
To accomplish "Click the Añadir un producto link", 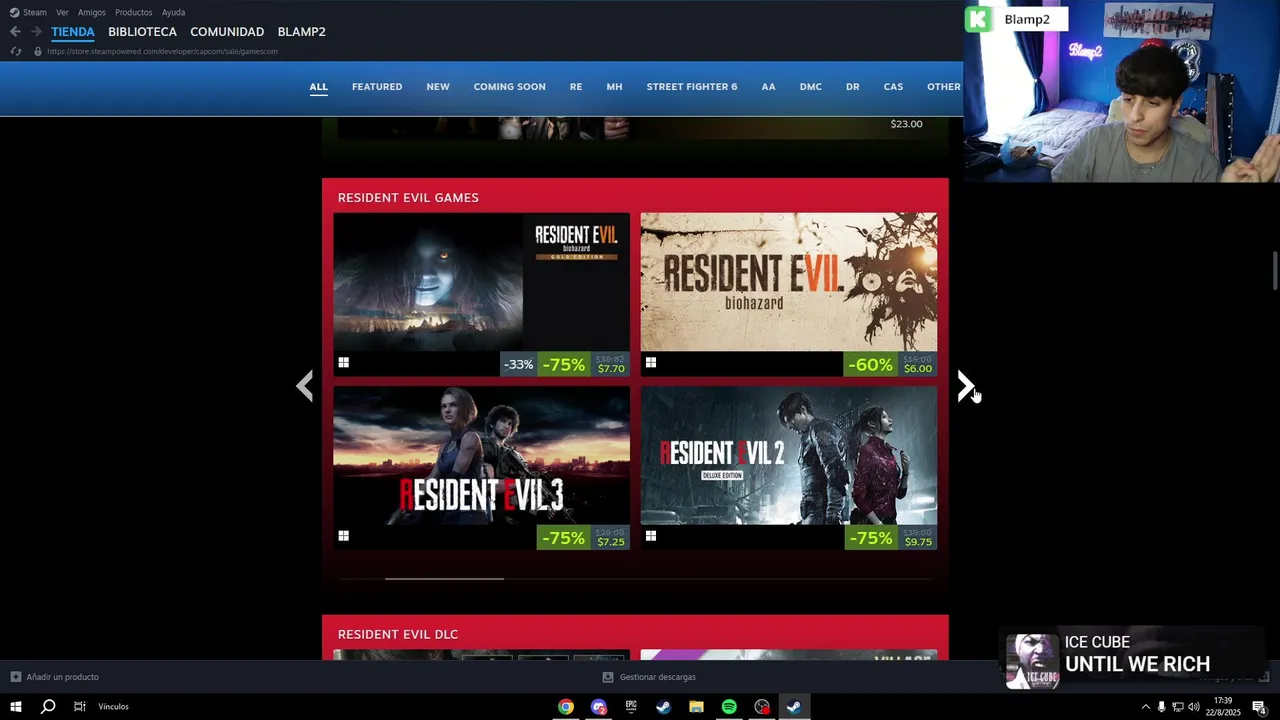I will click(x=62, y=677).
